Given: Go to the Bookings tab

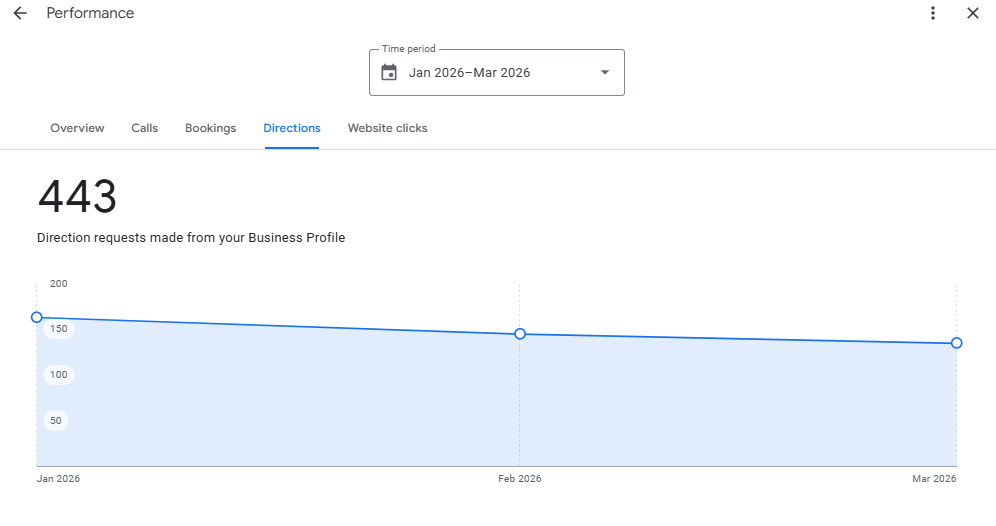Looking at the screenshot, I should click(x=210, y=128).
